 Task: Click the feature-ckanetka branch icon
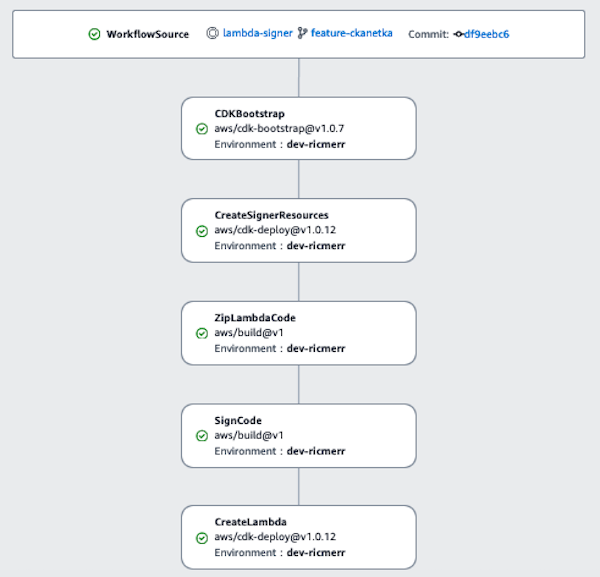tap(302, 34)
